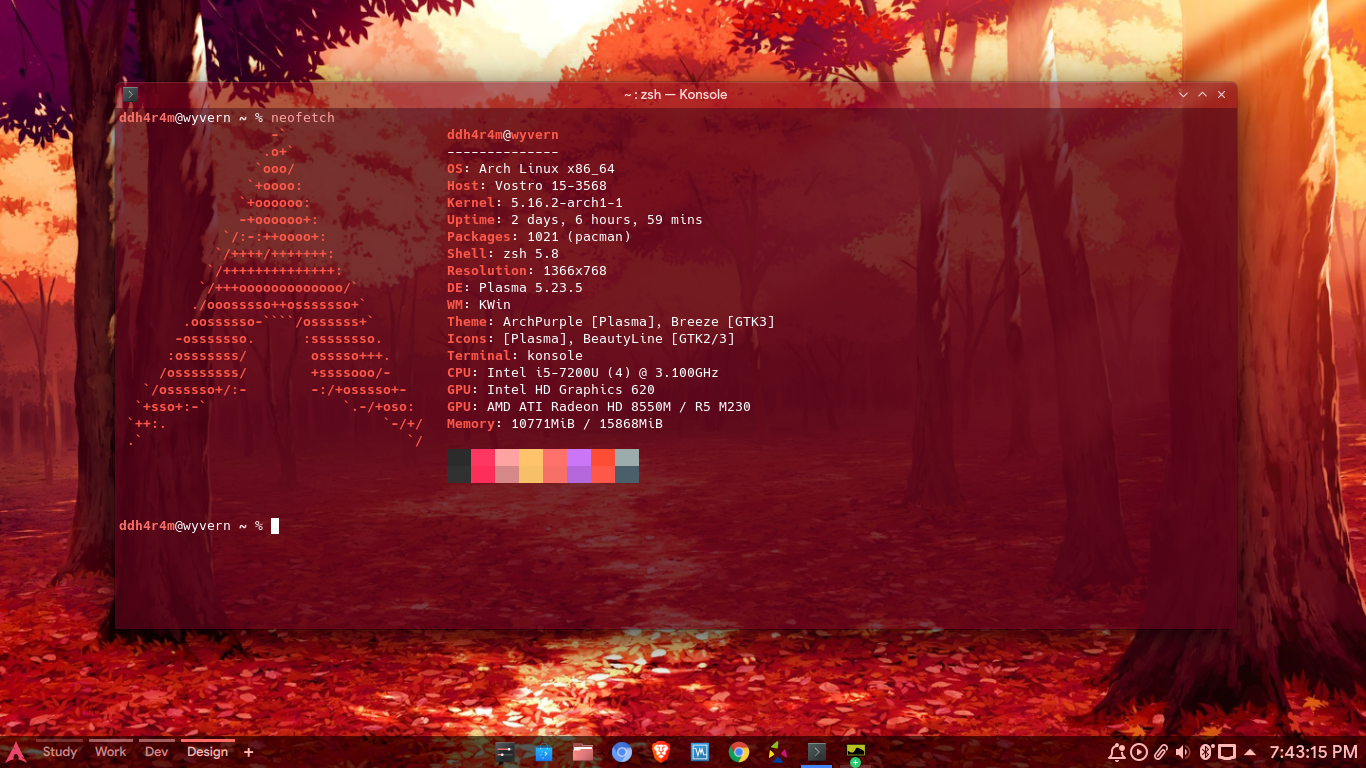Viewport: 1366px width, 768px height.
Task: Click 'GPU: Intel HD Graphics 620' line
Action: [551, 390]
